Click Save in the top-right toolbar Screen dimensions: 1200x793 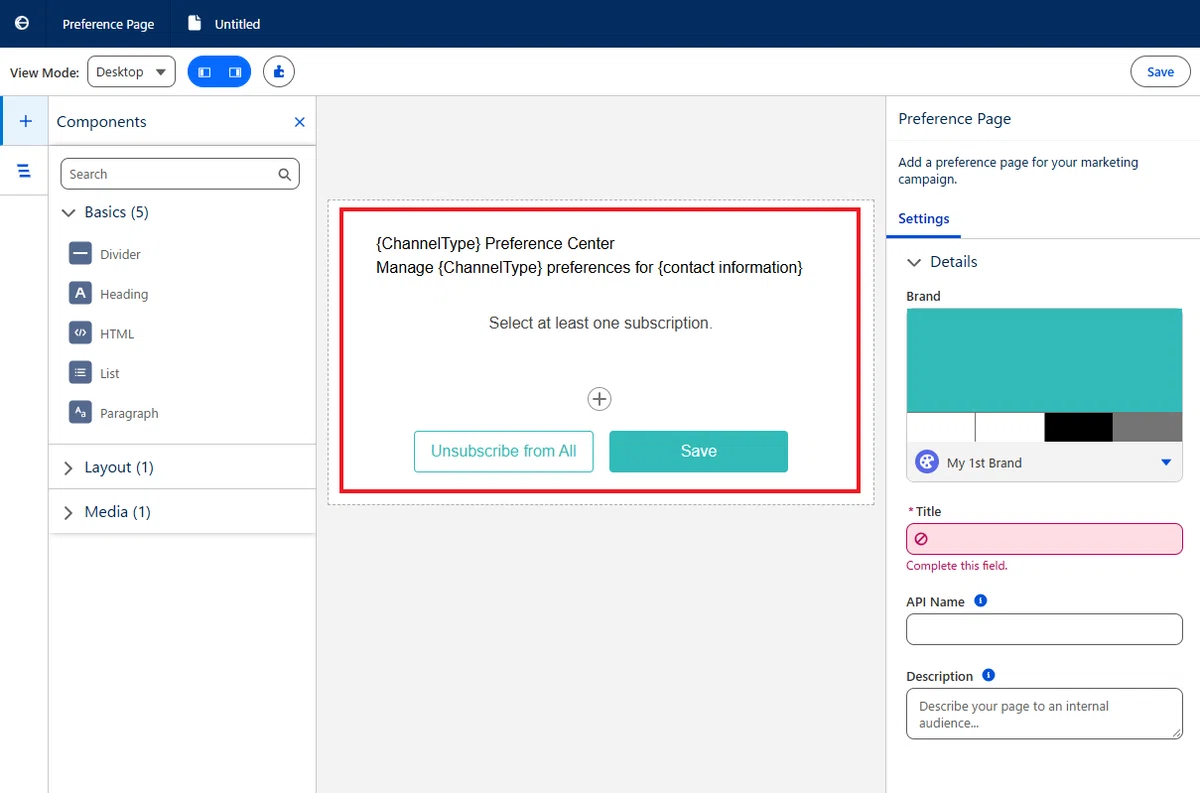1160,72
